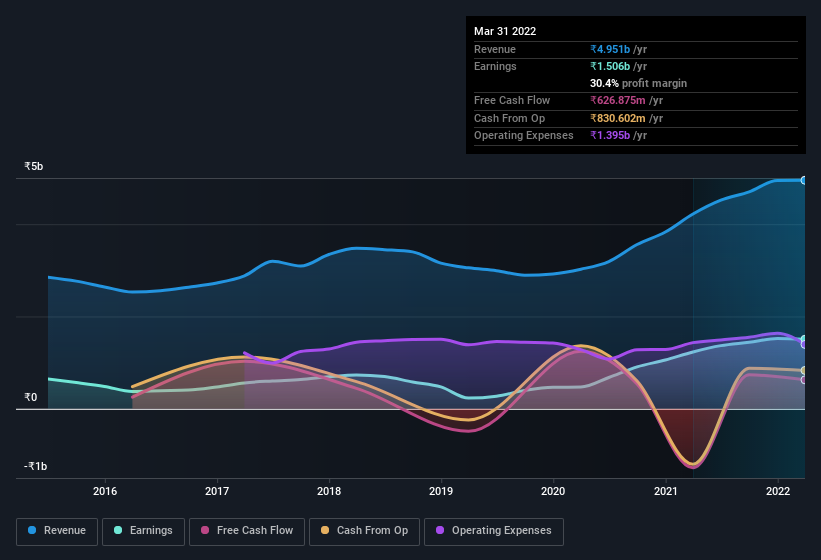Click the pink Free Cash Flow endpoint marker

(x=803, y=379)
